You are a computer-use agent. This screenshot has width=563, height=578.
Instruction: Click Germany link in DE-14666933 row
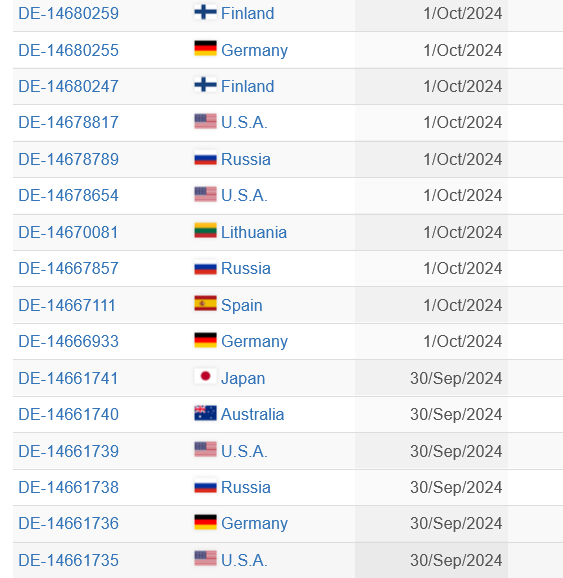(254, 342)
